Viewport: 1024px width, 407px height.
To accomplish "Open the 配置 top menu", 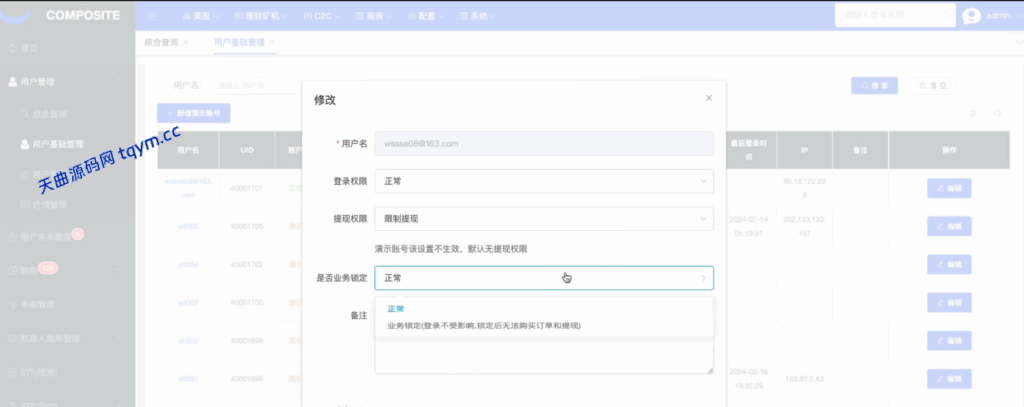I will click(x=426, y=16).
